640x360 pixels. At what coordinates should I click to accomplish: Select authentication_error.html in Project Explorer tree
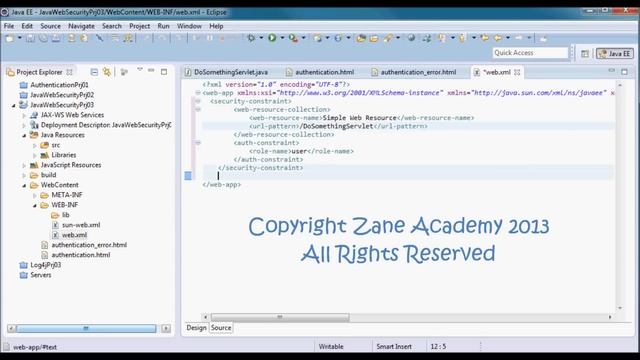pos(89,245)
